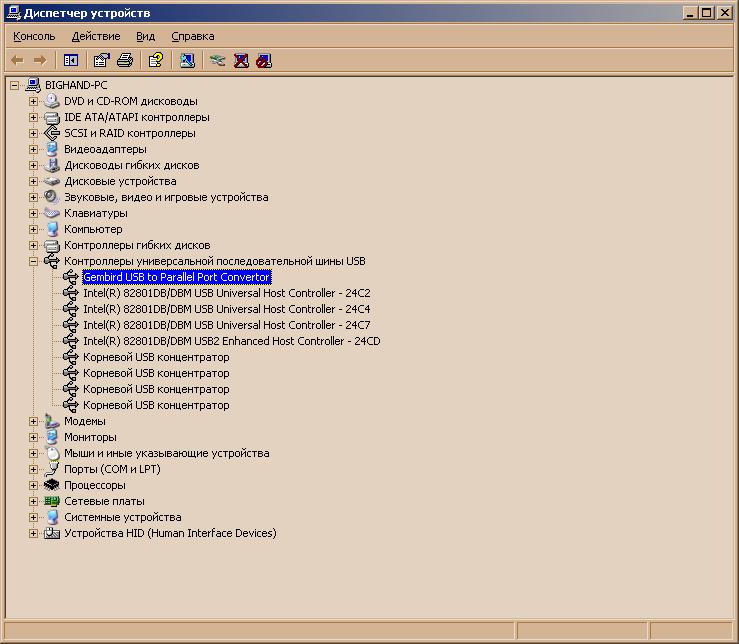Click the green update driver toolbar icon
The height and width of the screenshot is (644, 739).
coord(217,60)
